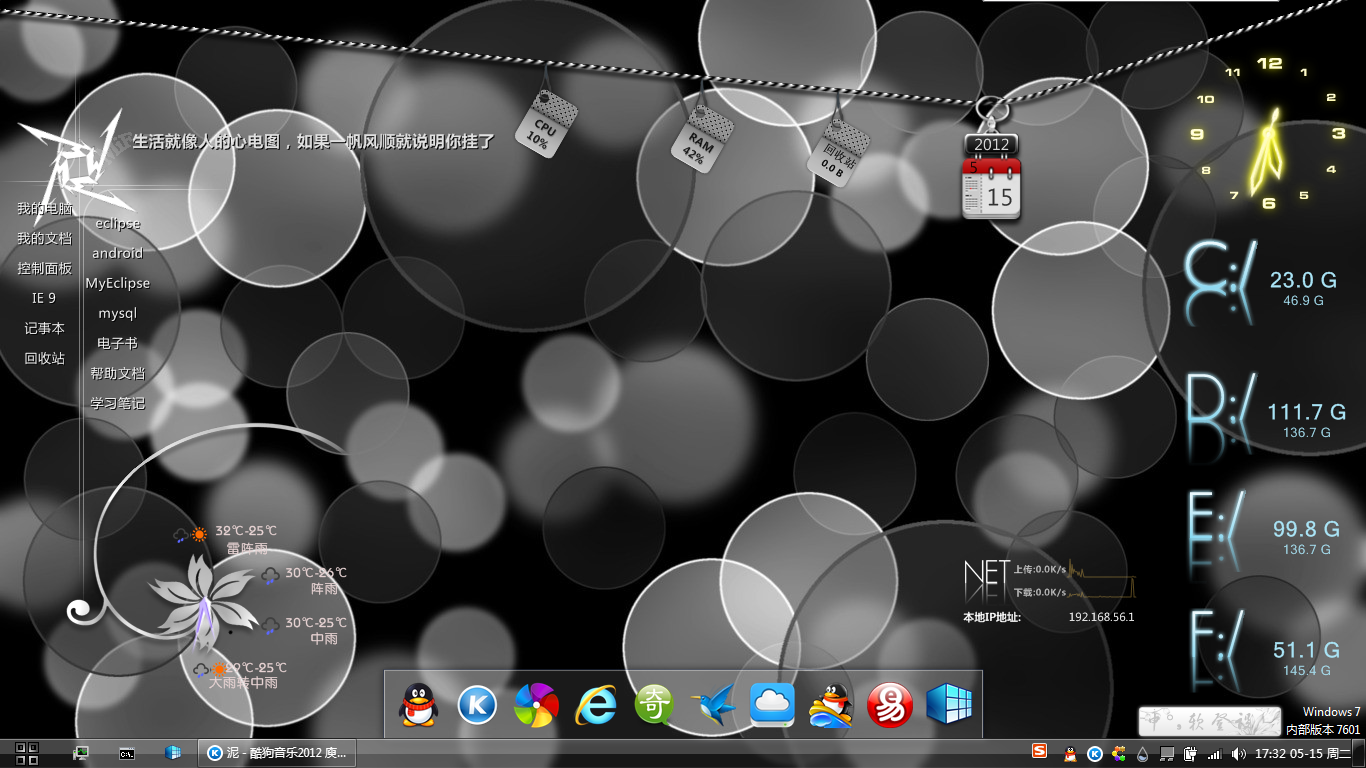Click the blue cube icon on the taskbar

(173, 753)
